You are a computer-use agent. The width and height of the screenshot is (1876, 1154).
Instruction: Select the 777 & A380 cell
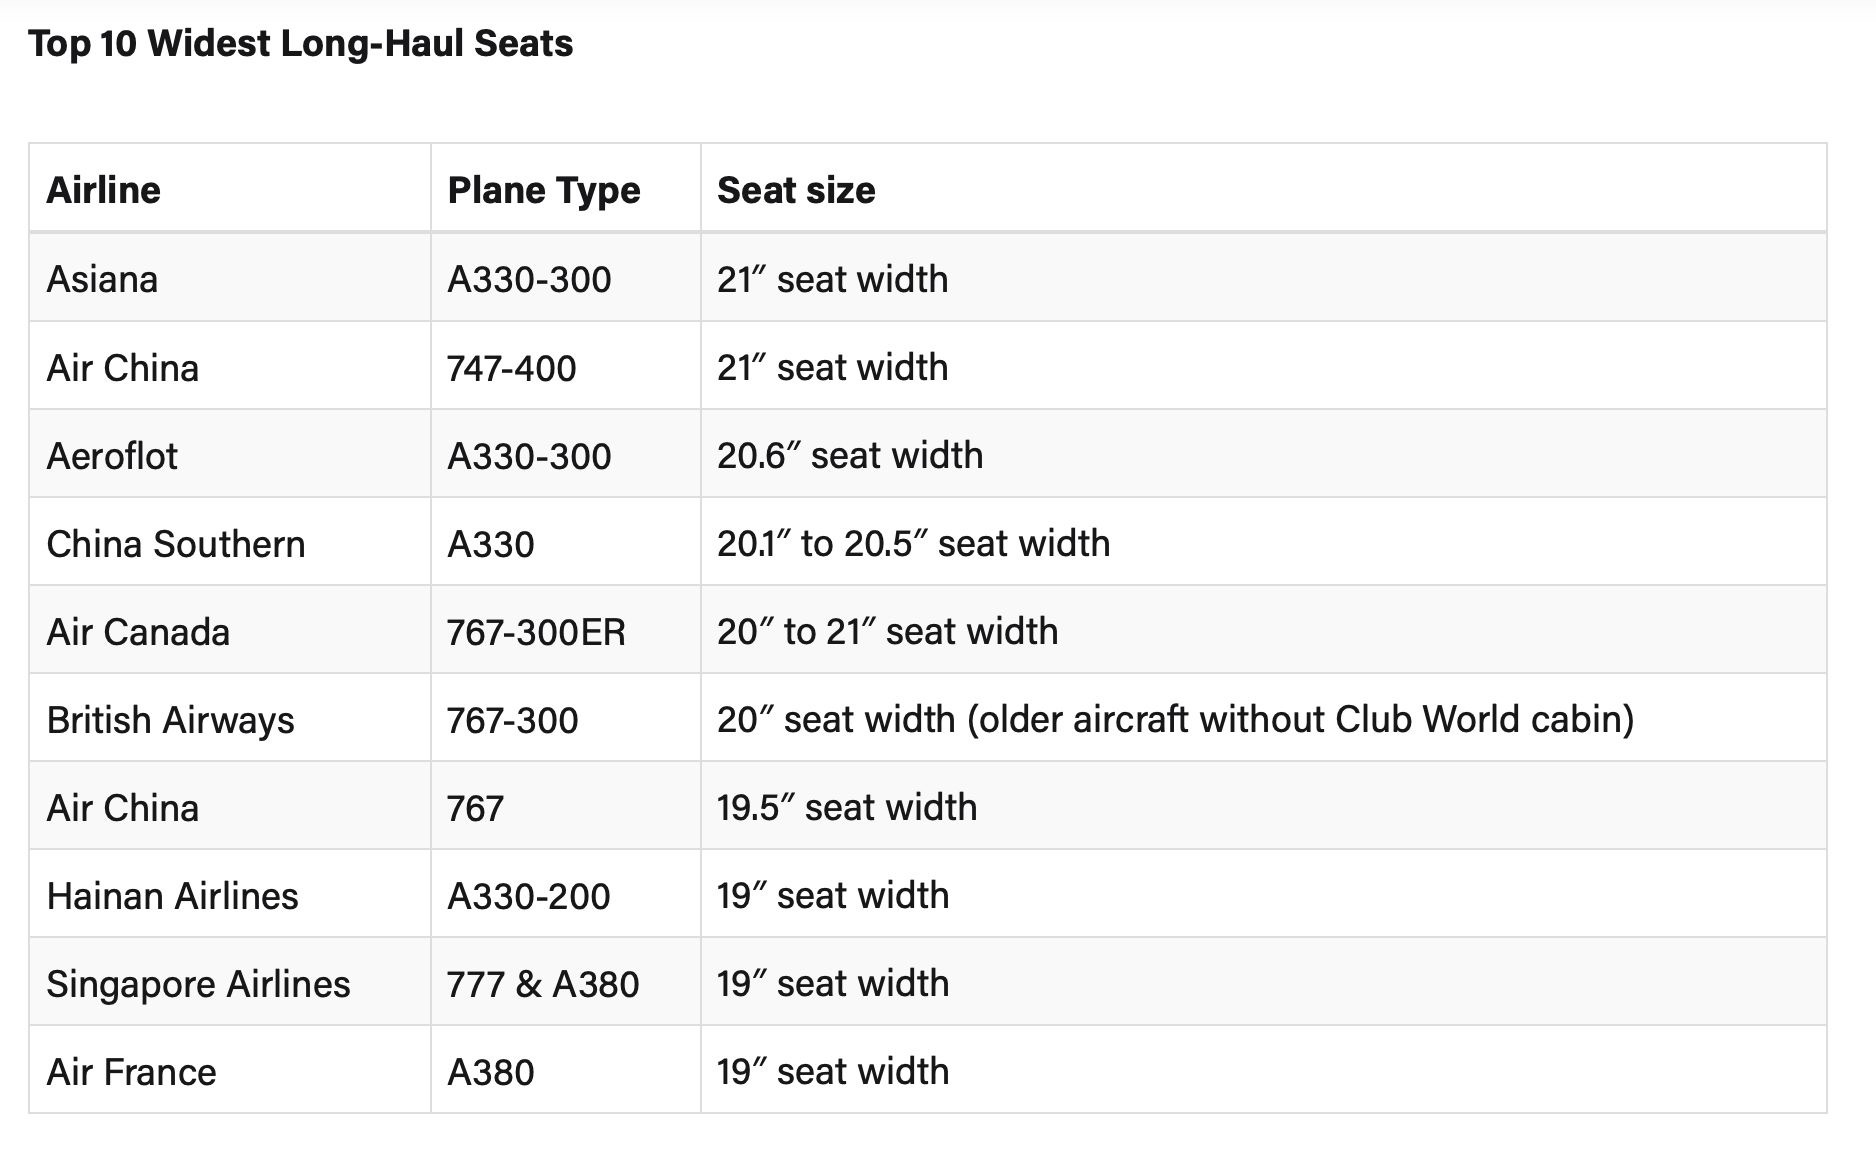tap(566, 982)
